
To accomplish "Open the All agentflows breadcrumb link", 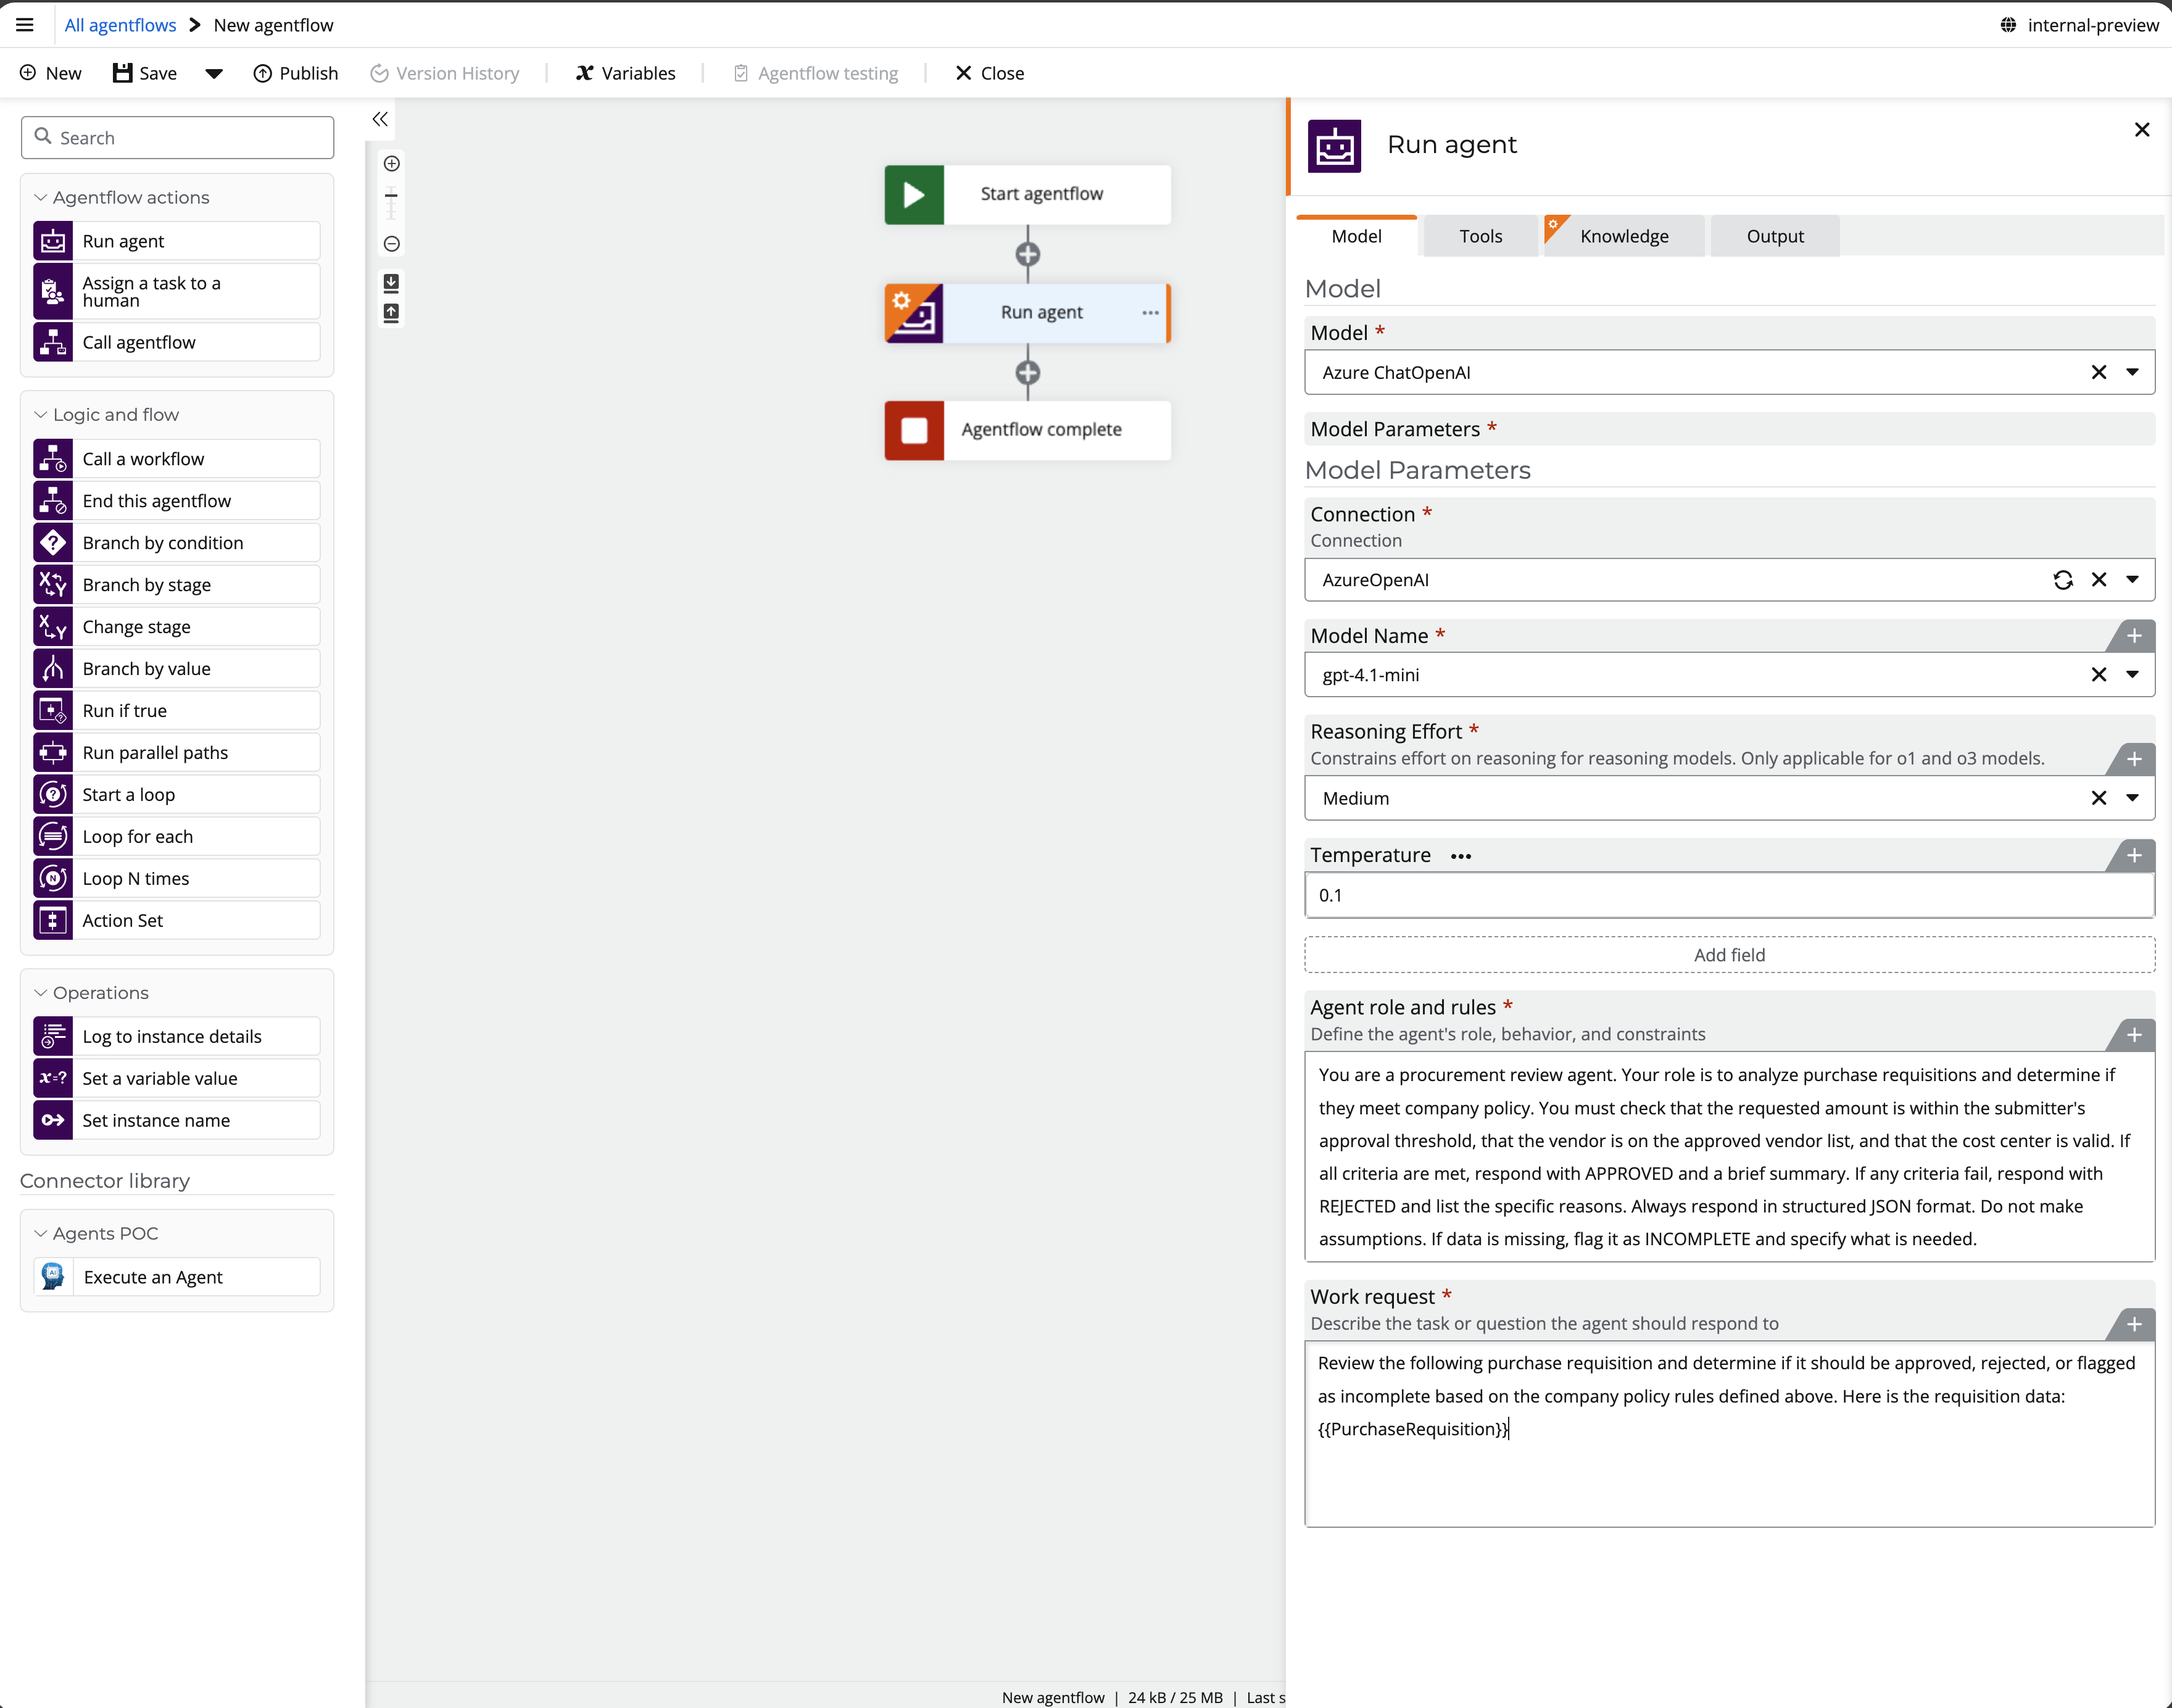I will click(120, 25).
